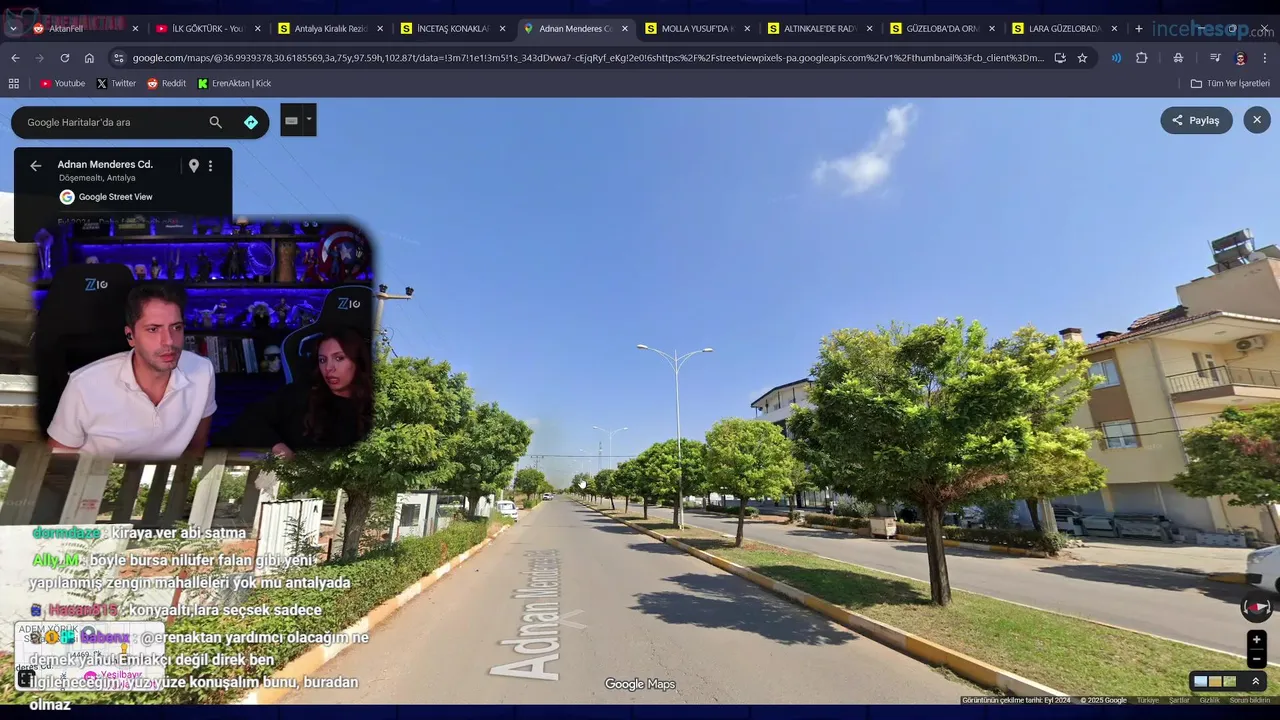1280x720 pixels.
Task: Click the browser forward arrow
Action: click(x=39, y=58)
